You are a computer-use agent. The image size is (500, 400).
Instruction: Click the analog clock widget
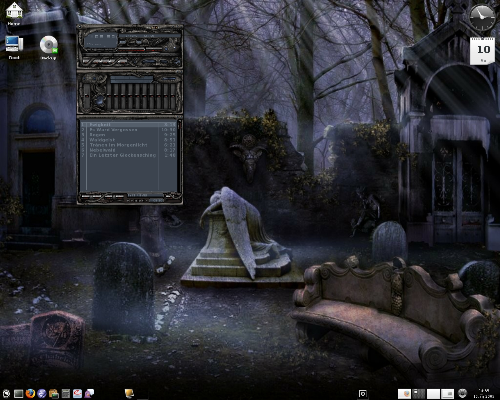[x=482, y=17]
